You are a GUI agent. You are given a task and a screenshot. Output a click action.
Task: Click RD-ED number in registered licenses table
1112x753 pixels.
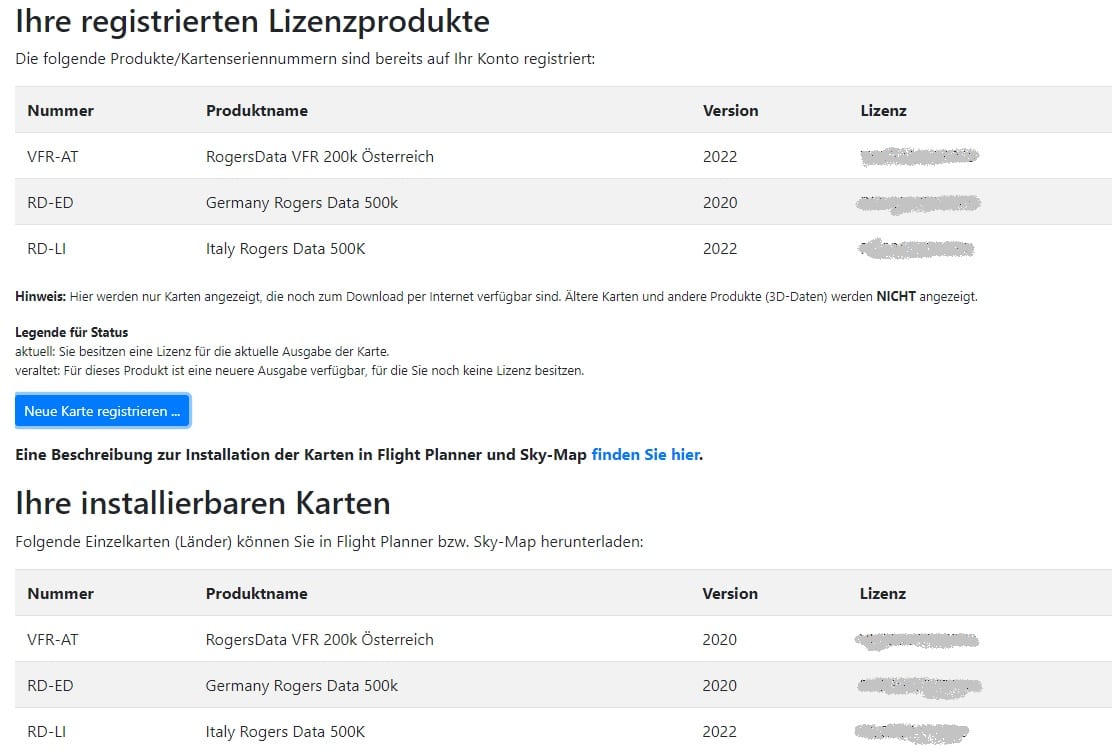pos(50,202)
